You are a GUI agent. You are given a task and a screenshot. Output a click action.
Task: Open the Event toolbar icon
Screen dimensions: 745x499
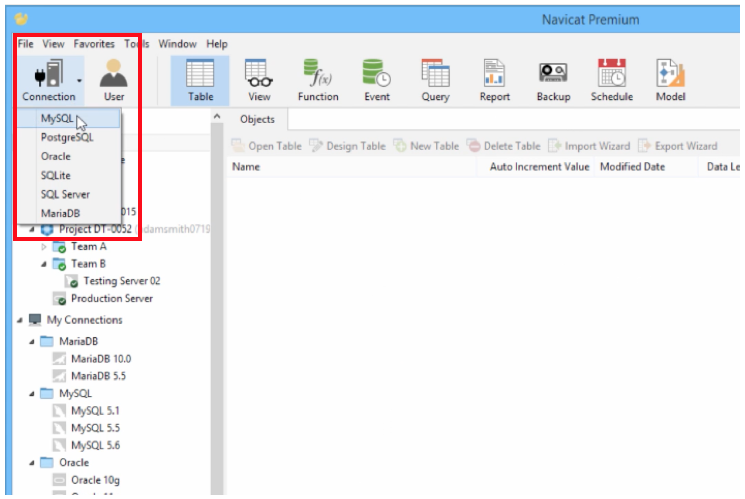pyautogui.click(x=377, y=80)
